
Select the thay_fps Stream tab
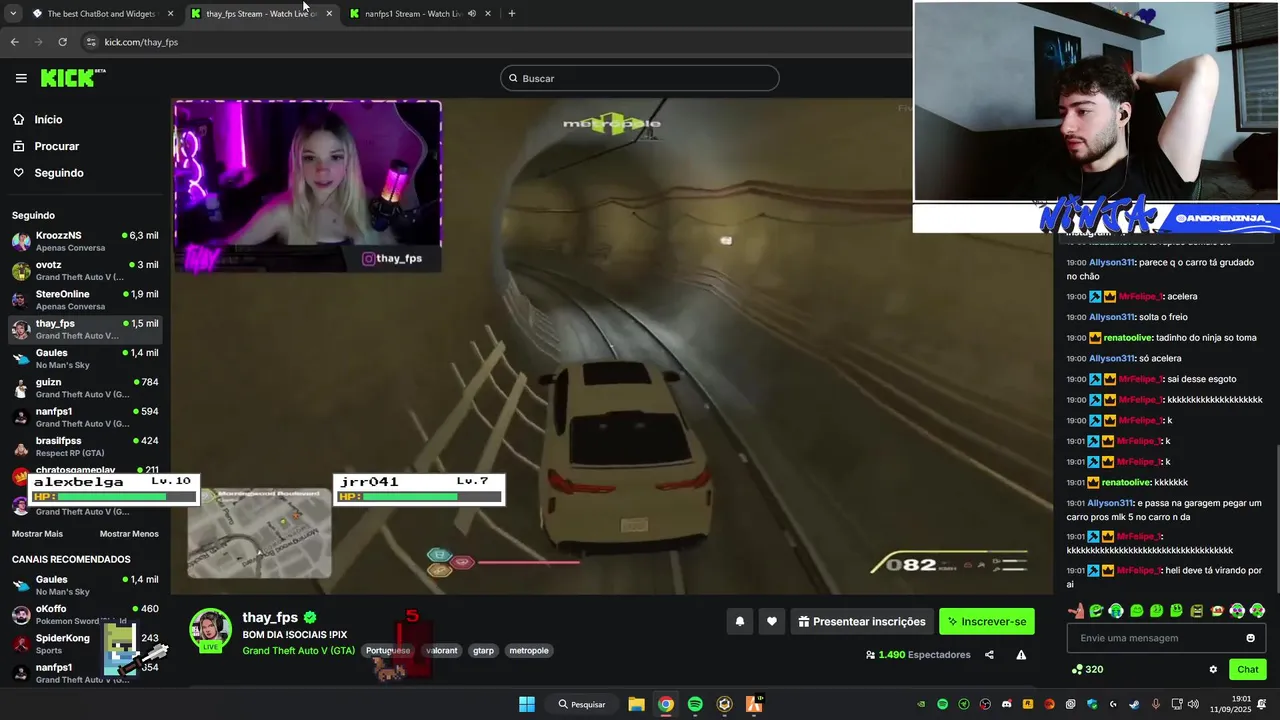click(x=260, y=14)
